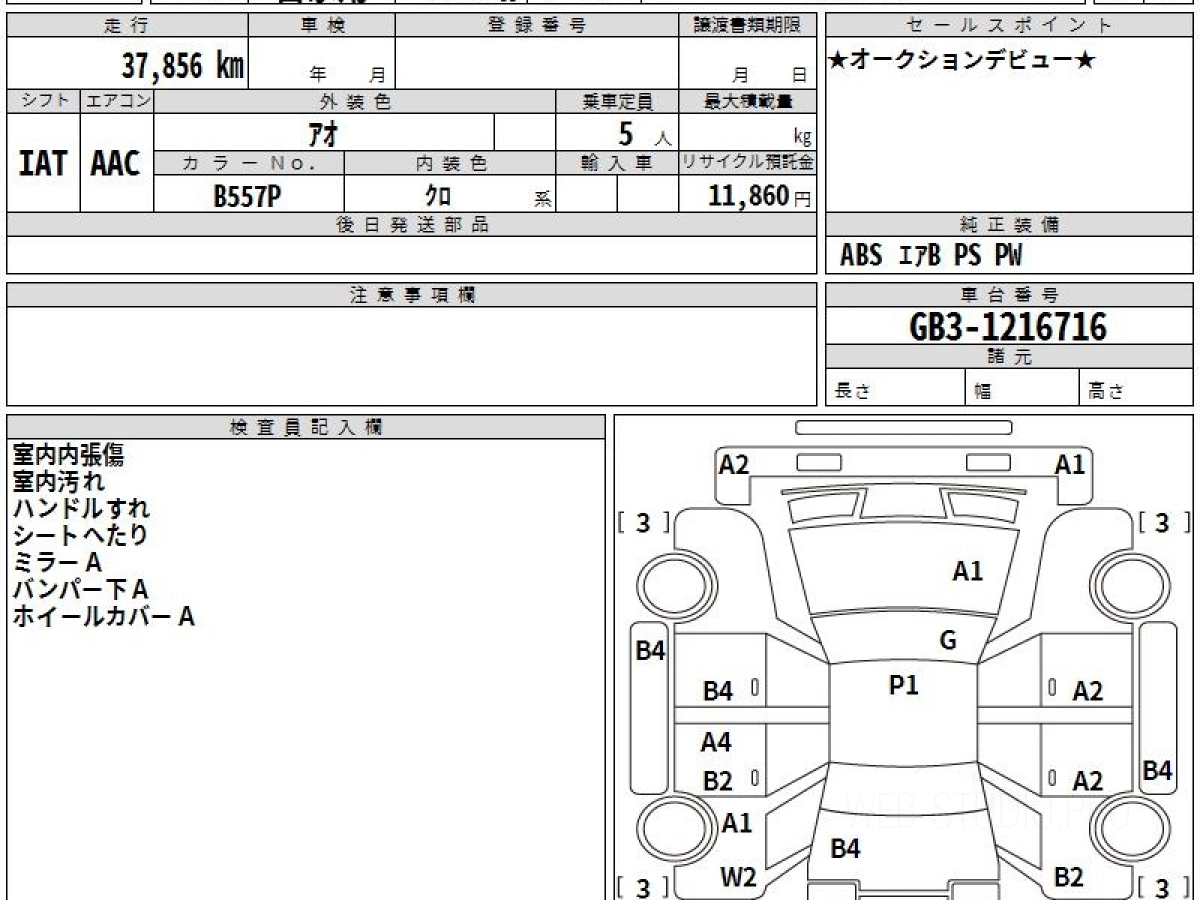The height and width of the screenshot is (900, 1200).
Task: Click the A4 damage mark on the diagram
Action: 716,742
